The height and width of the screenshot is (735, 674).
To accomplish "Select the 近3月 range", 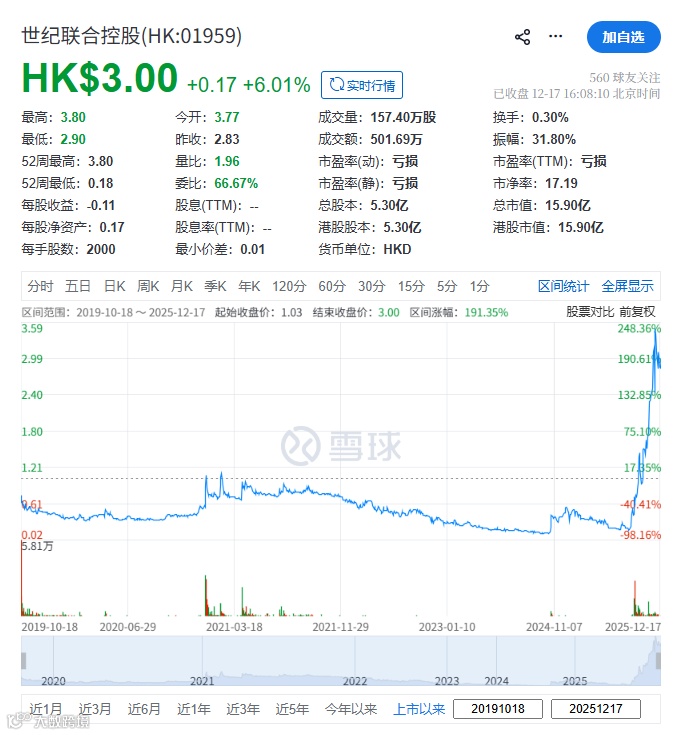I will pos(95,709).
